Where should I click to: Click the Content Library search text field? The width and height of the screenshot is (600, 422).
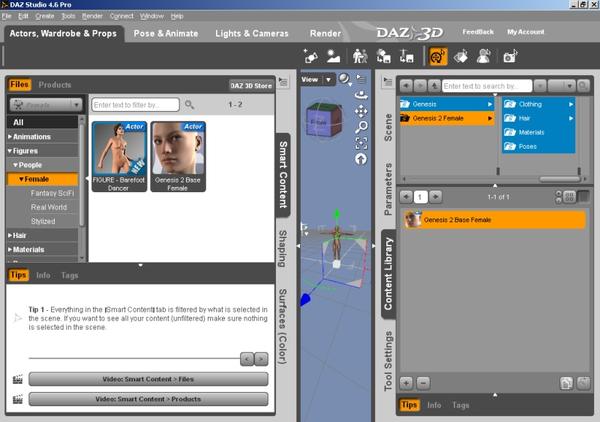(487, 86)
